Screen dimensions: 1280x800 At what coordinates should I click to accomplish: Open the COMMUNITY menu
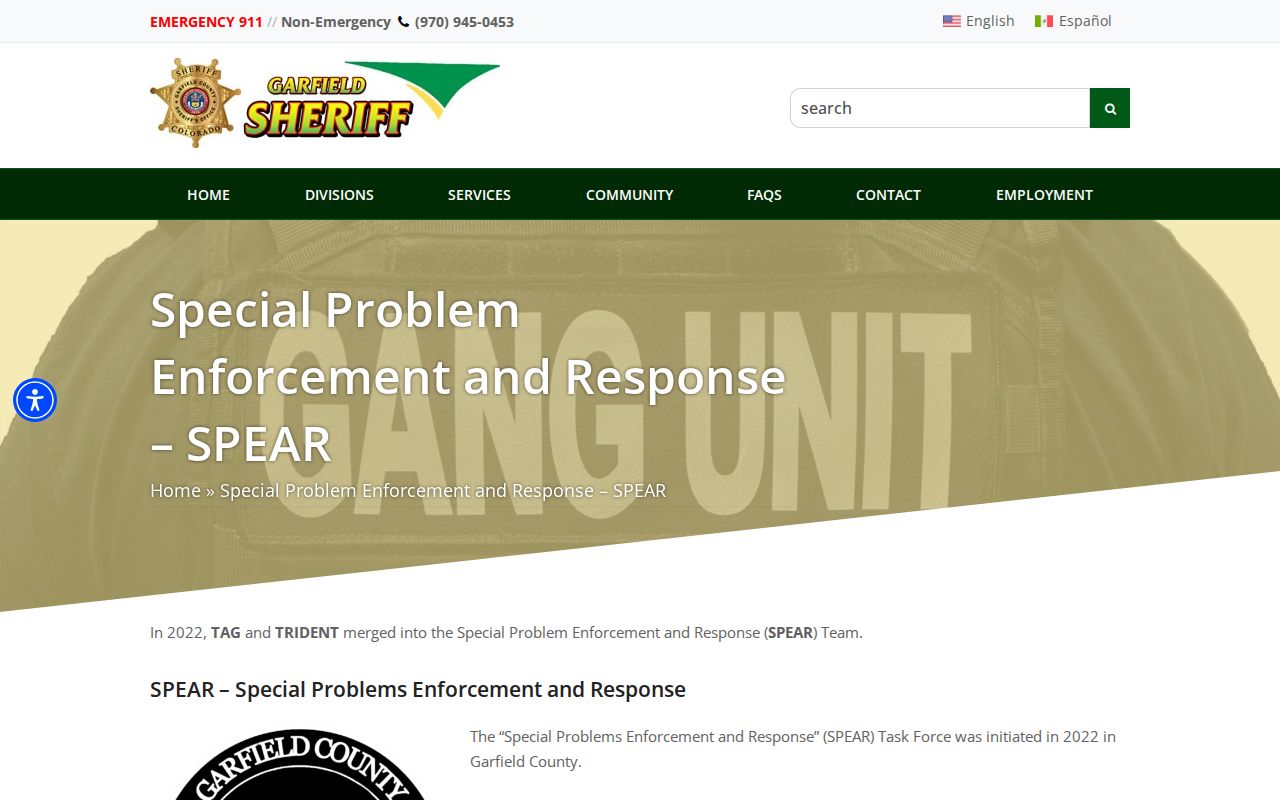pyautogui.click(x=629, y=194)
